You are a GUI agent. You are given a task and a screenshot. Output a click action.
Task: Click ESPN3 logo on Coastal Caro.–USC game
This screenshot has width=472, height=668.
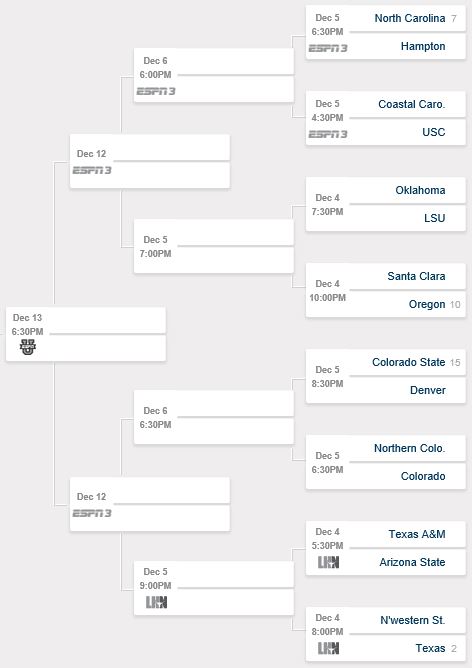coord(328,134)
